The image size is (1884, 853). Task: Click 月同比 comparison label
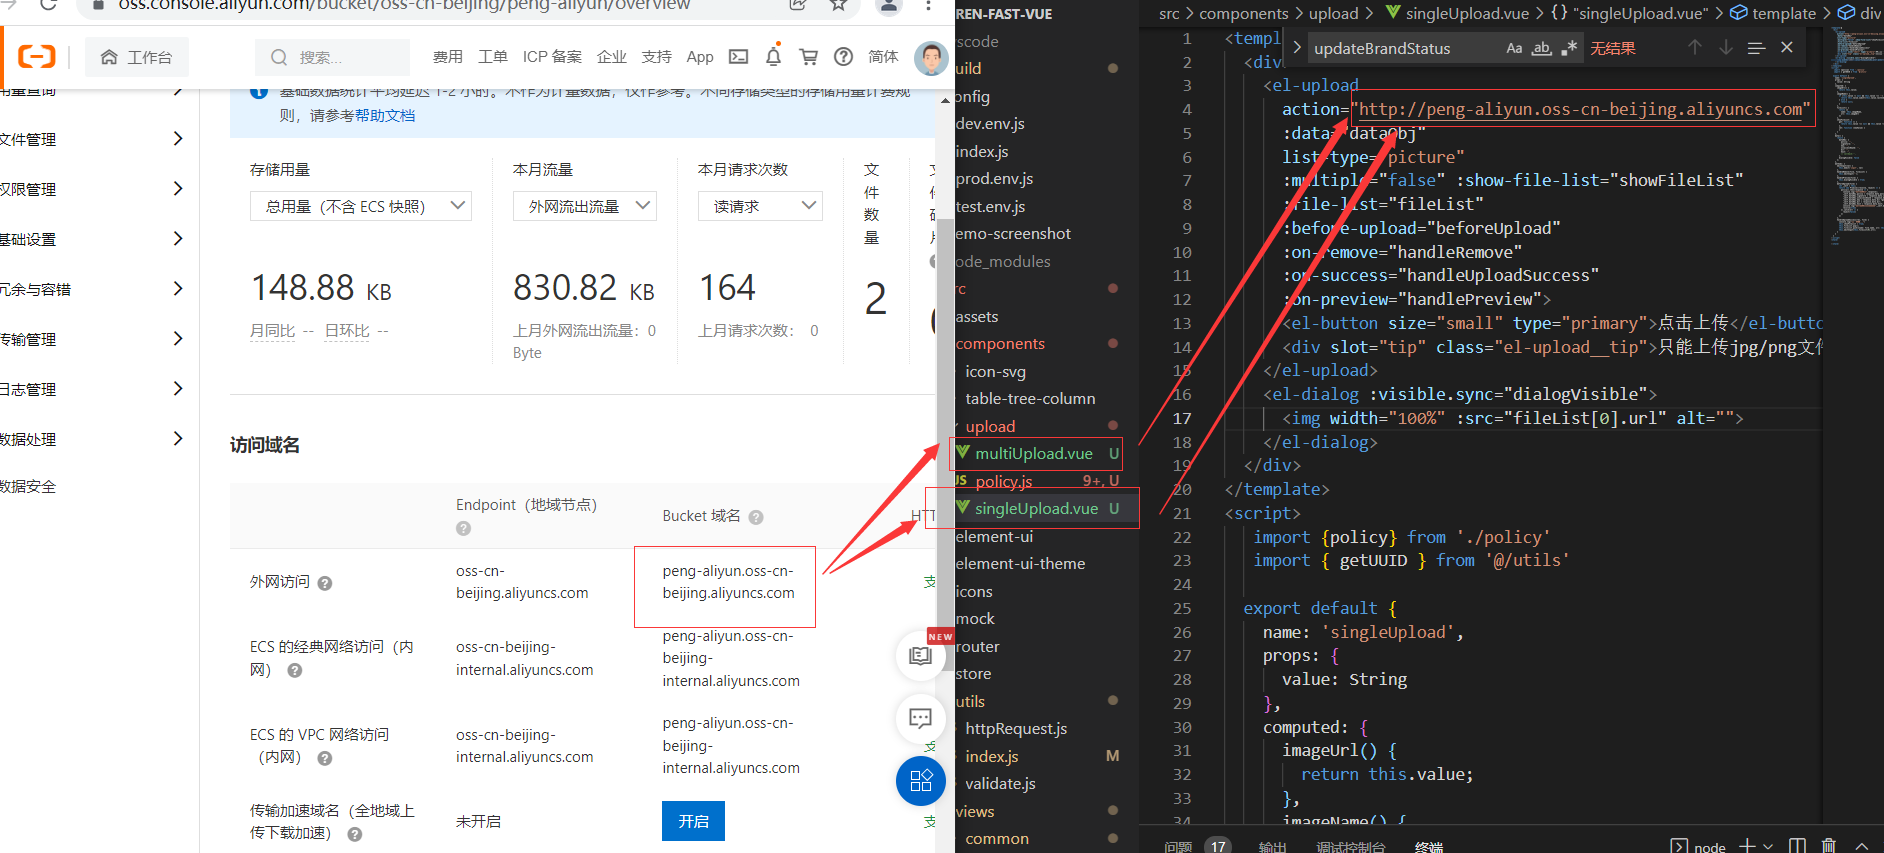pyautogui.click(x=272, y=330)
